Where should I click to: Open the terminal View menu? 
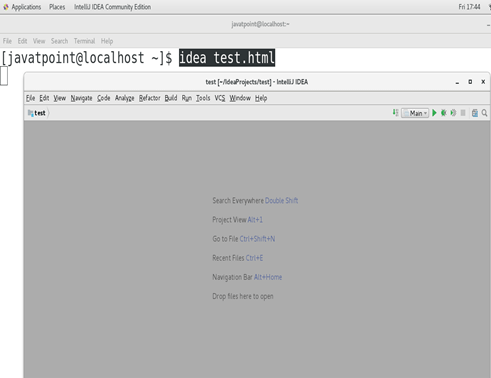click(39, 41)
